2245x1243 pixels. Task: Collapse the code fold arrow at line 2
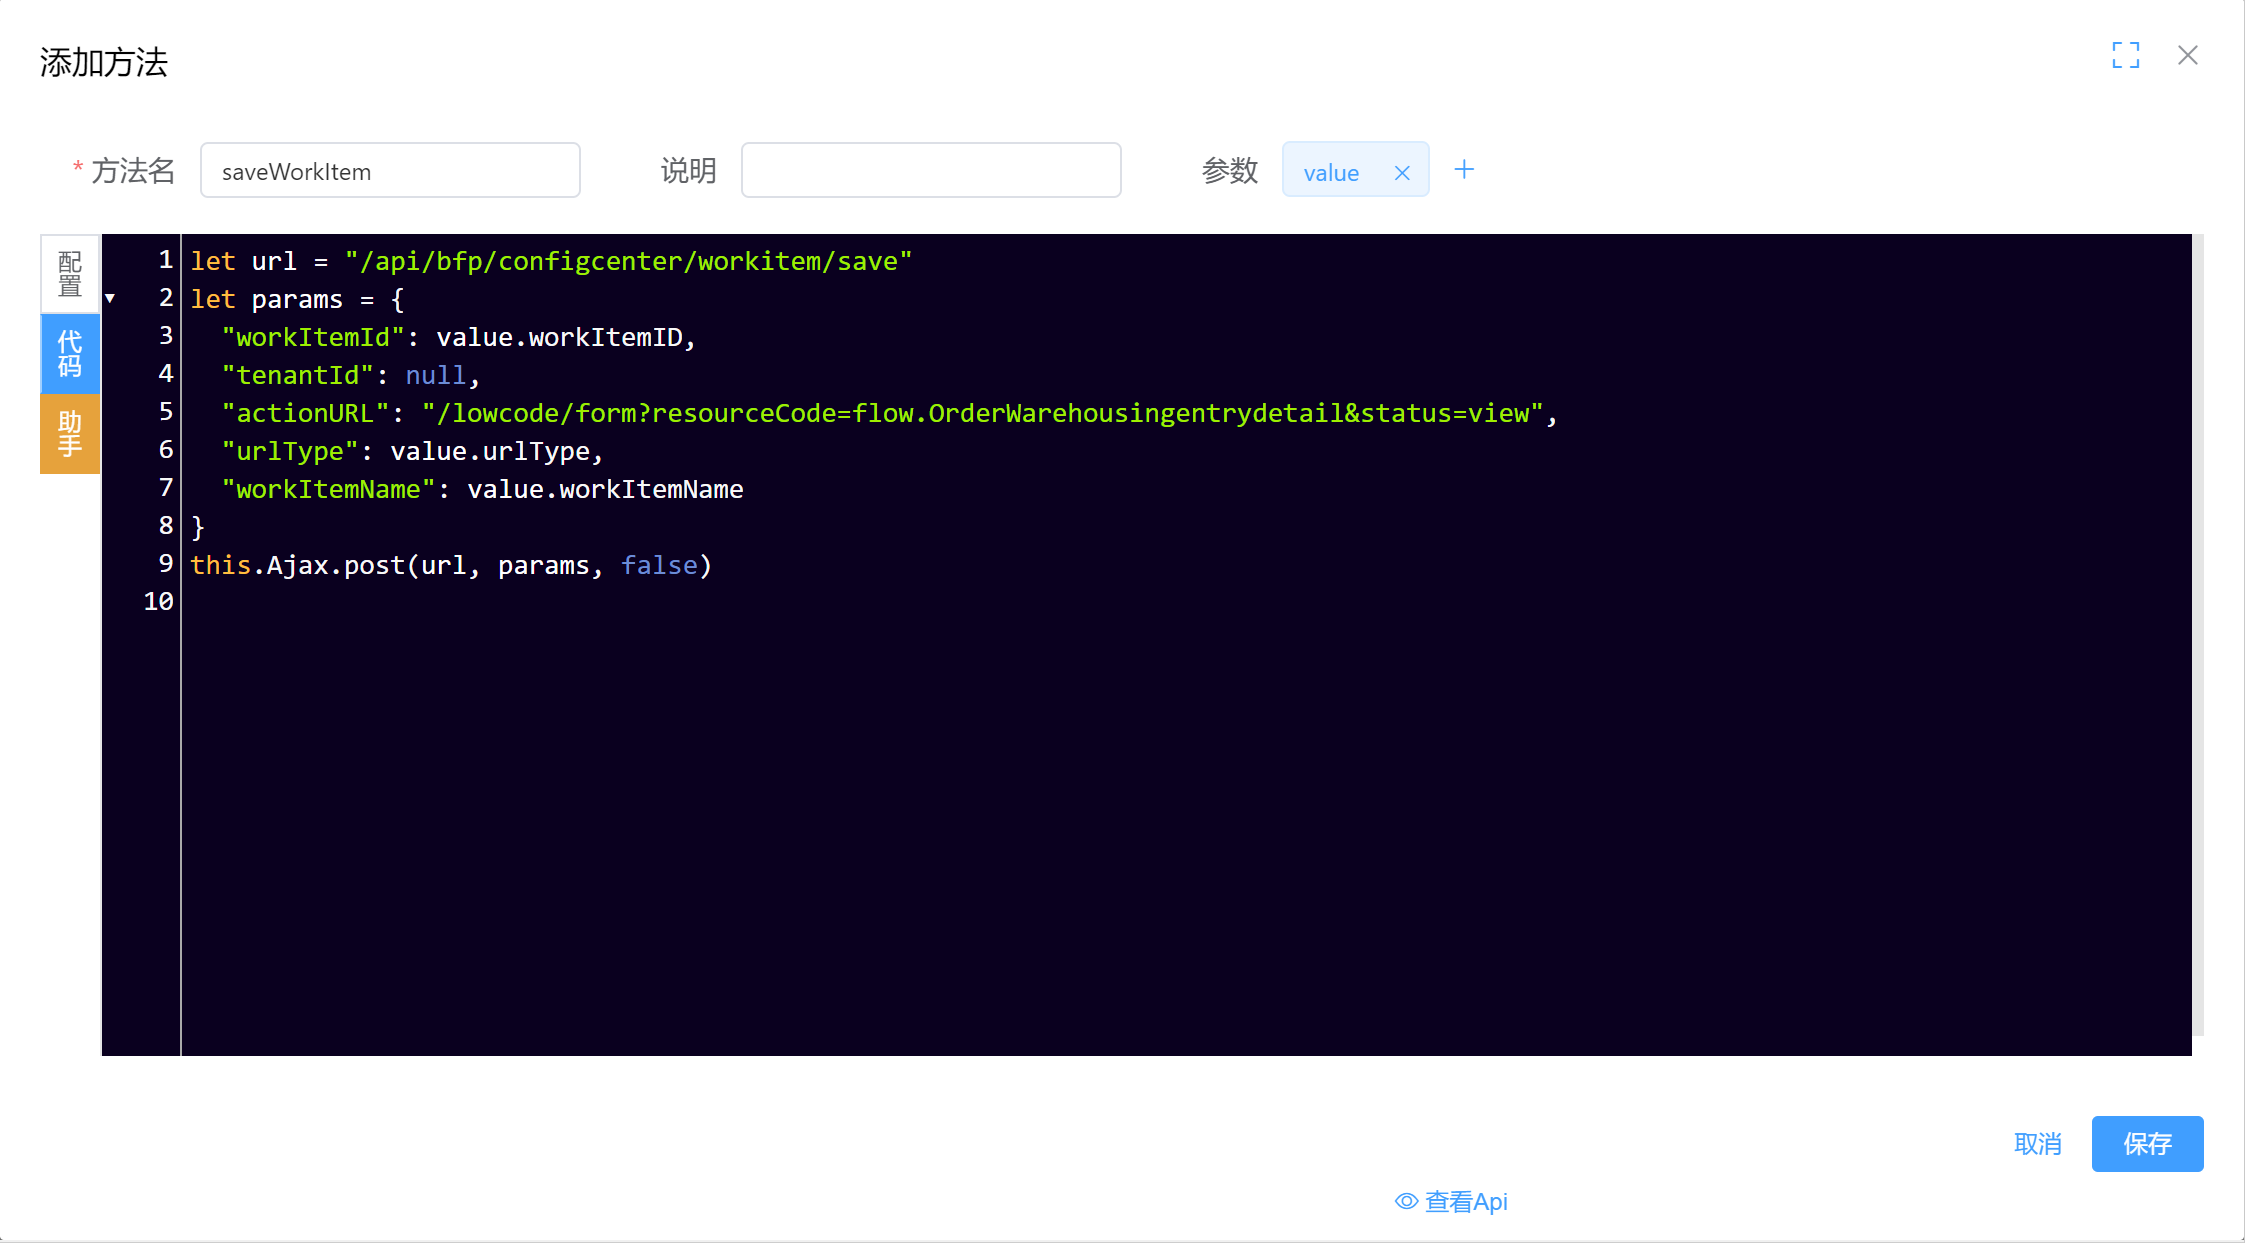110,298
